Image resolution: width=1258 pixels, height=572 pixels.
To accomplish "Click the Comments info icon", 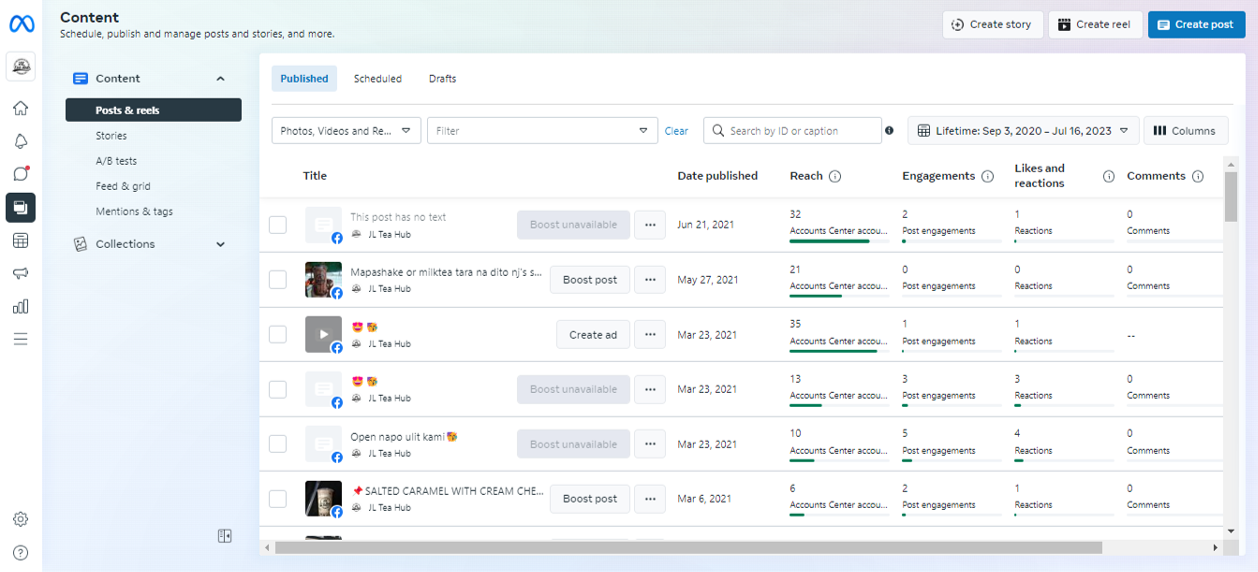I will pos(1198,176).
